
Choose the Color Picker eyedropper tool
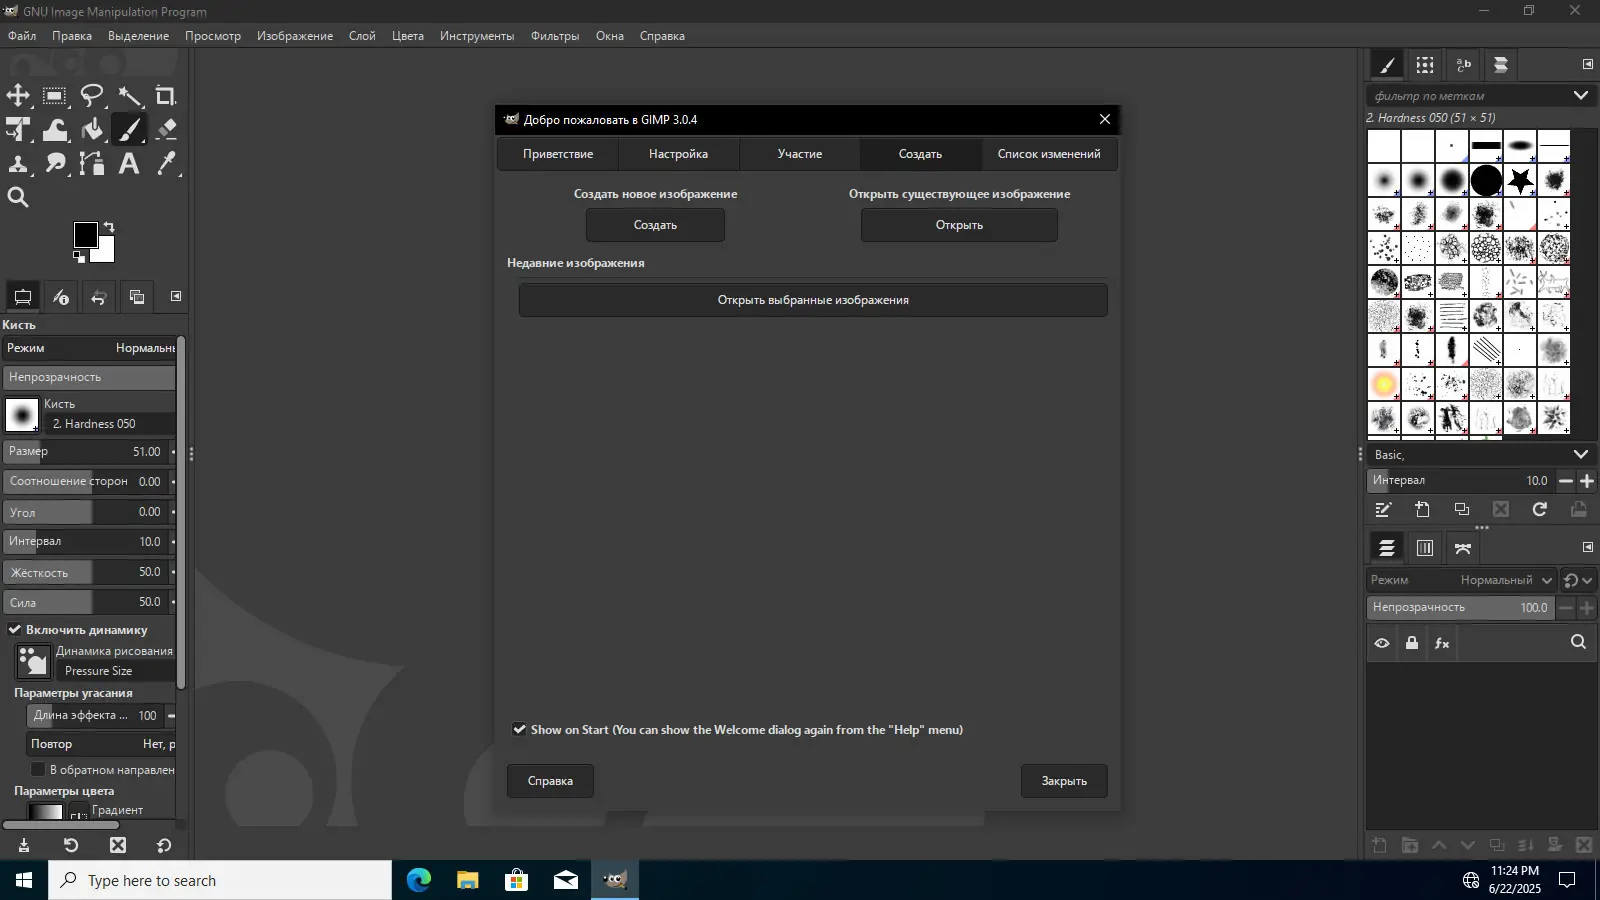coord(166,164)
